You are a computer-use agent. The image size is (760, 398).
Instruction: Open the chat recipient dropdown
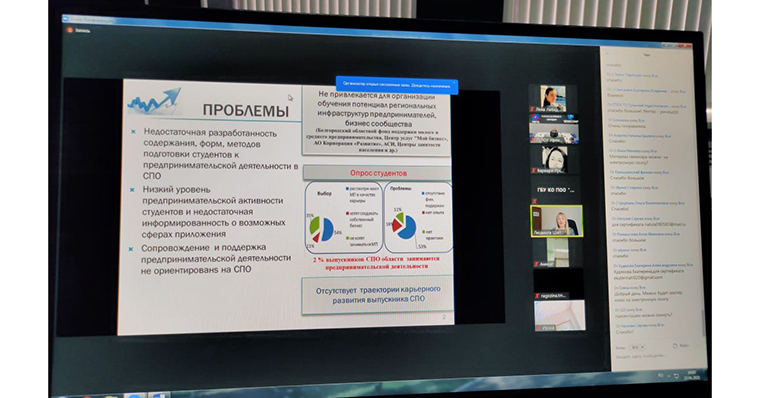[637, 347]
